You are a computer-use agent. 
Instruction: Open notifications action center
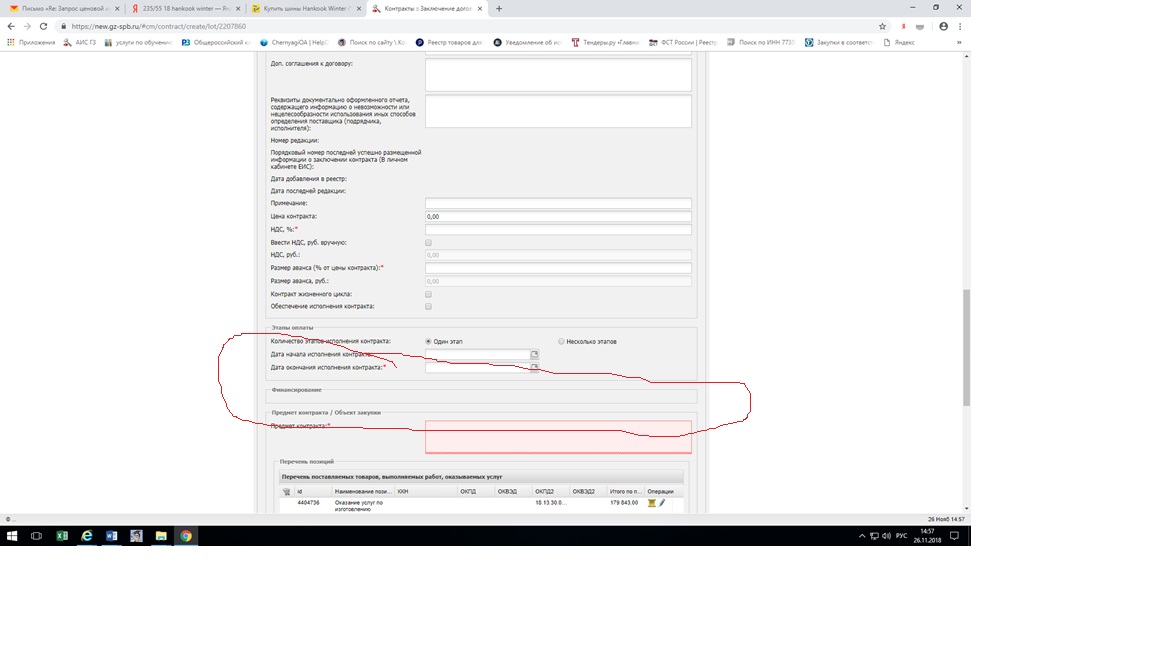click(x=954, y=536)
